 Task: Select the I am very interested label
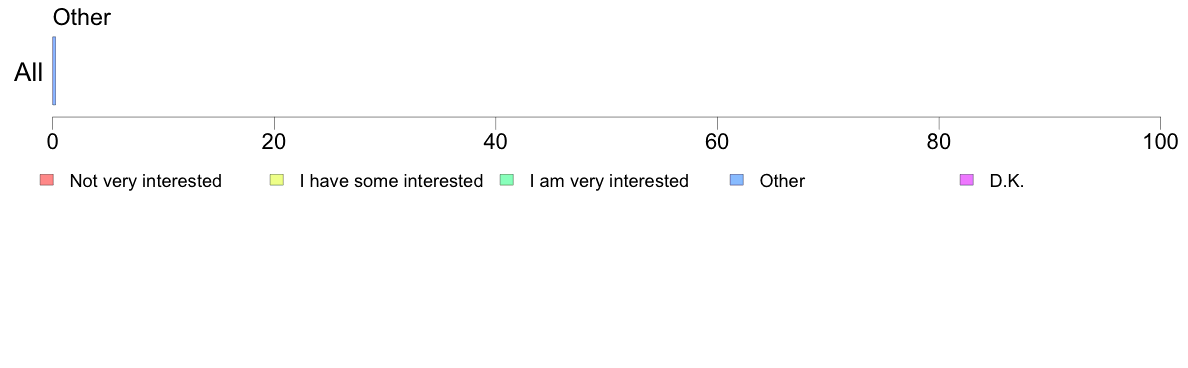609,181
